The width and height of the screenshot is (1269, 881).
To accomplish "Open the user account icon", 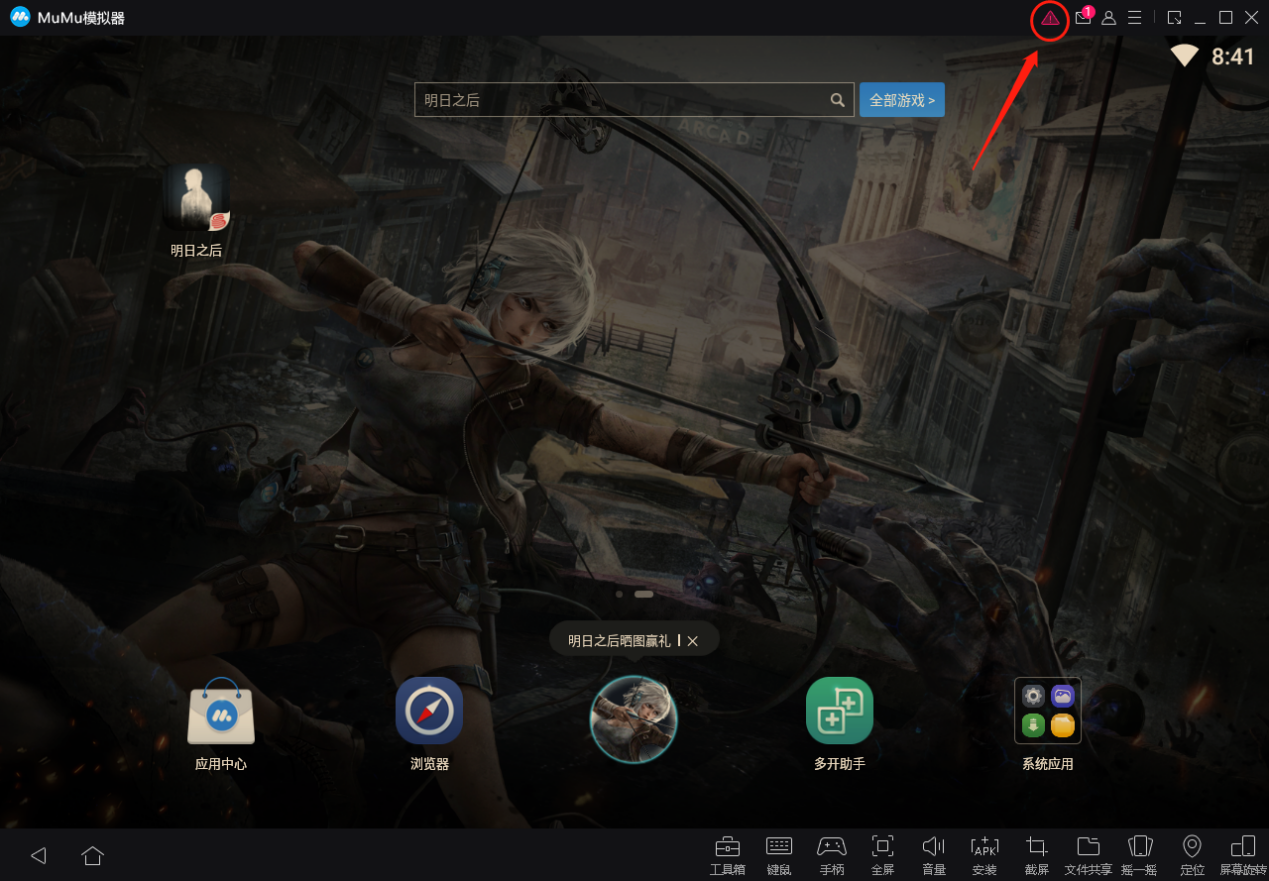I will click(1109, 18).
